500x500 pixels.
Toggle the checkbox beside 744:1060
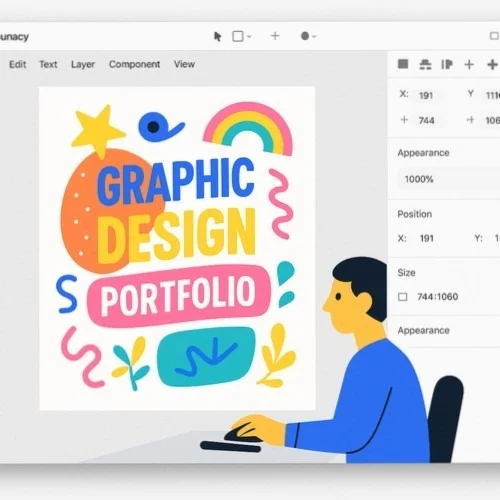[403, 297]
